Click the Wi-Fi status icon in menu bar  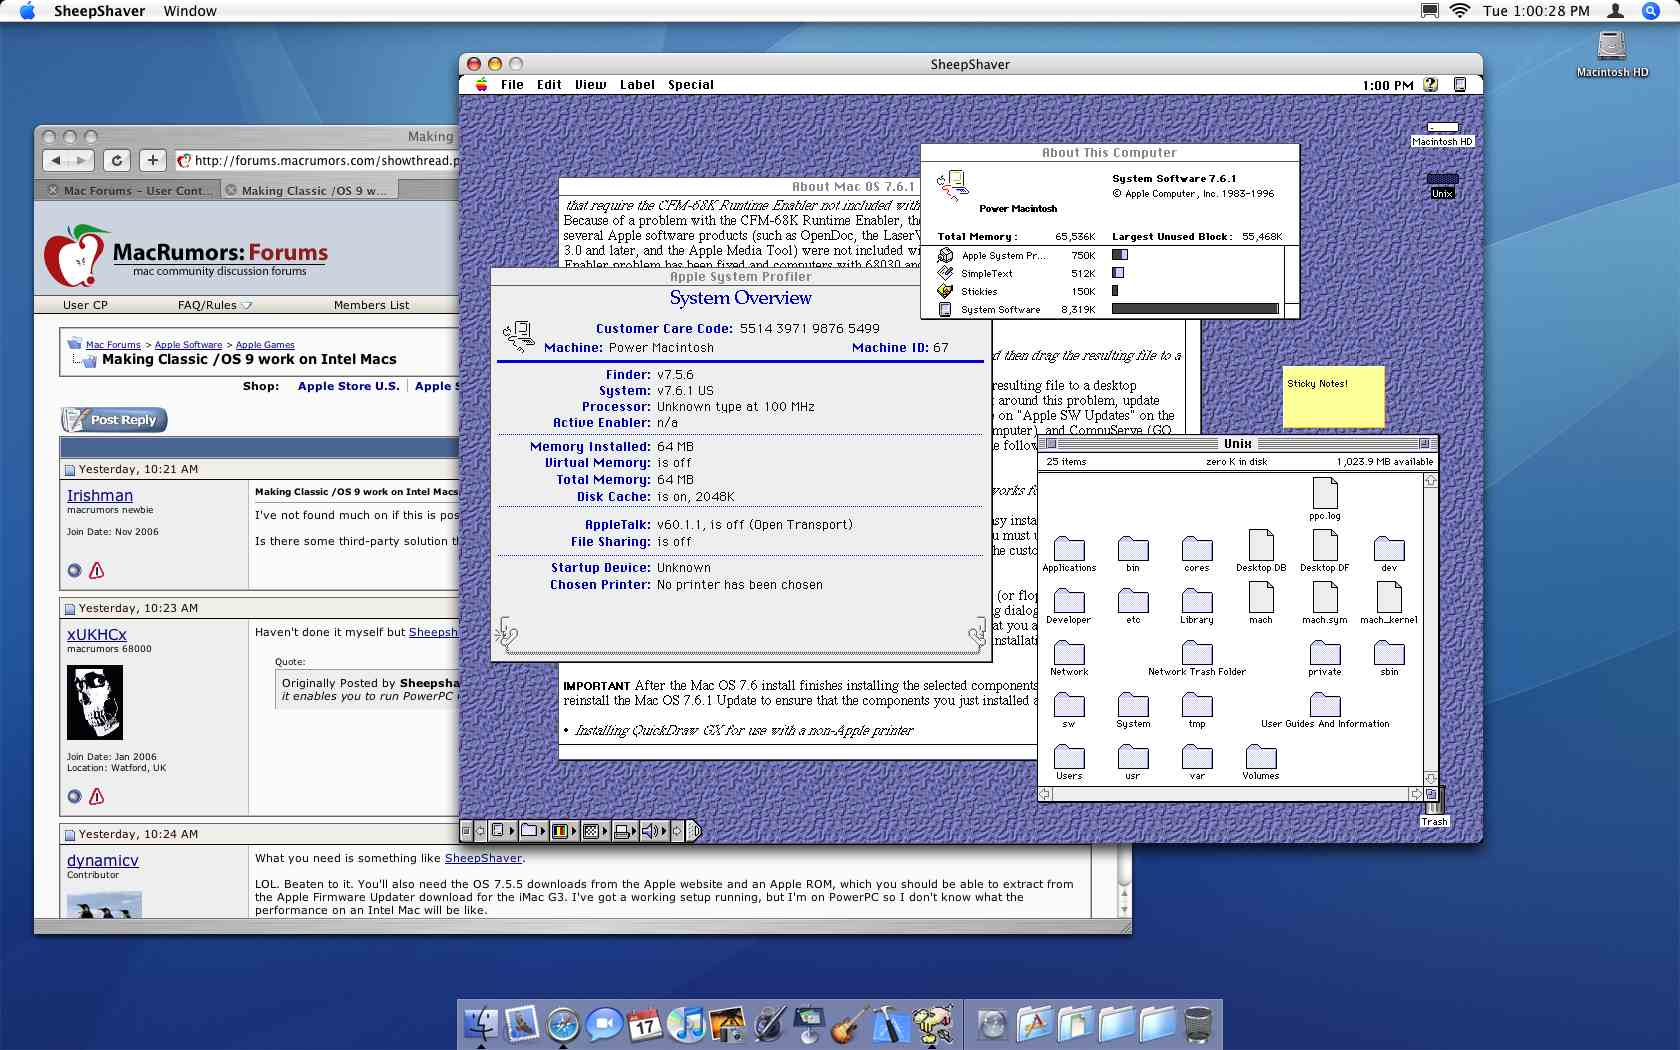(1460, 11)
